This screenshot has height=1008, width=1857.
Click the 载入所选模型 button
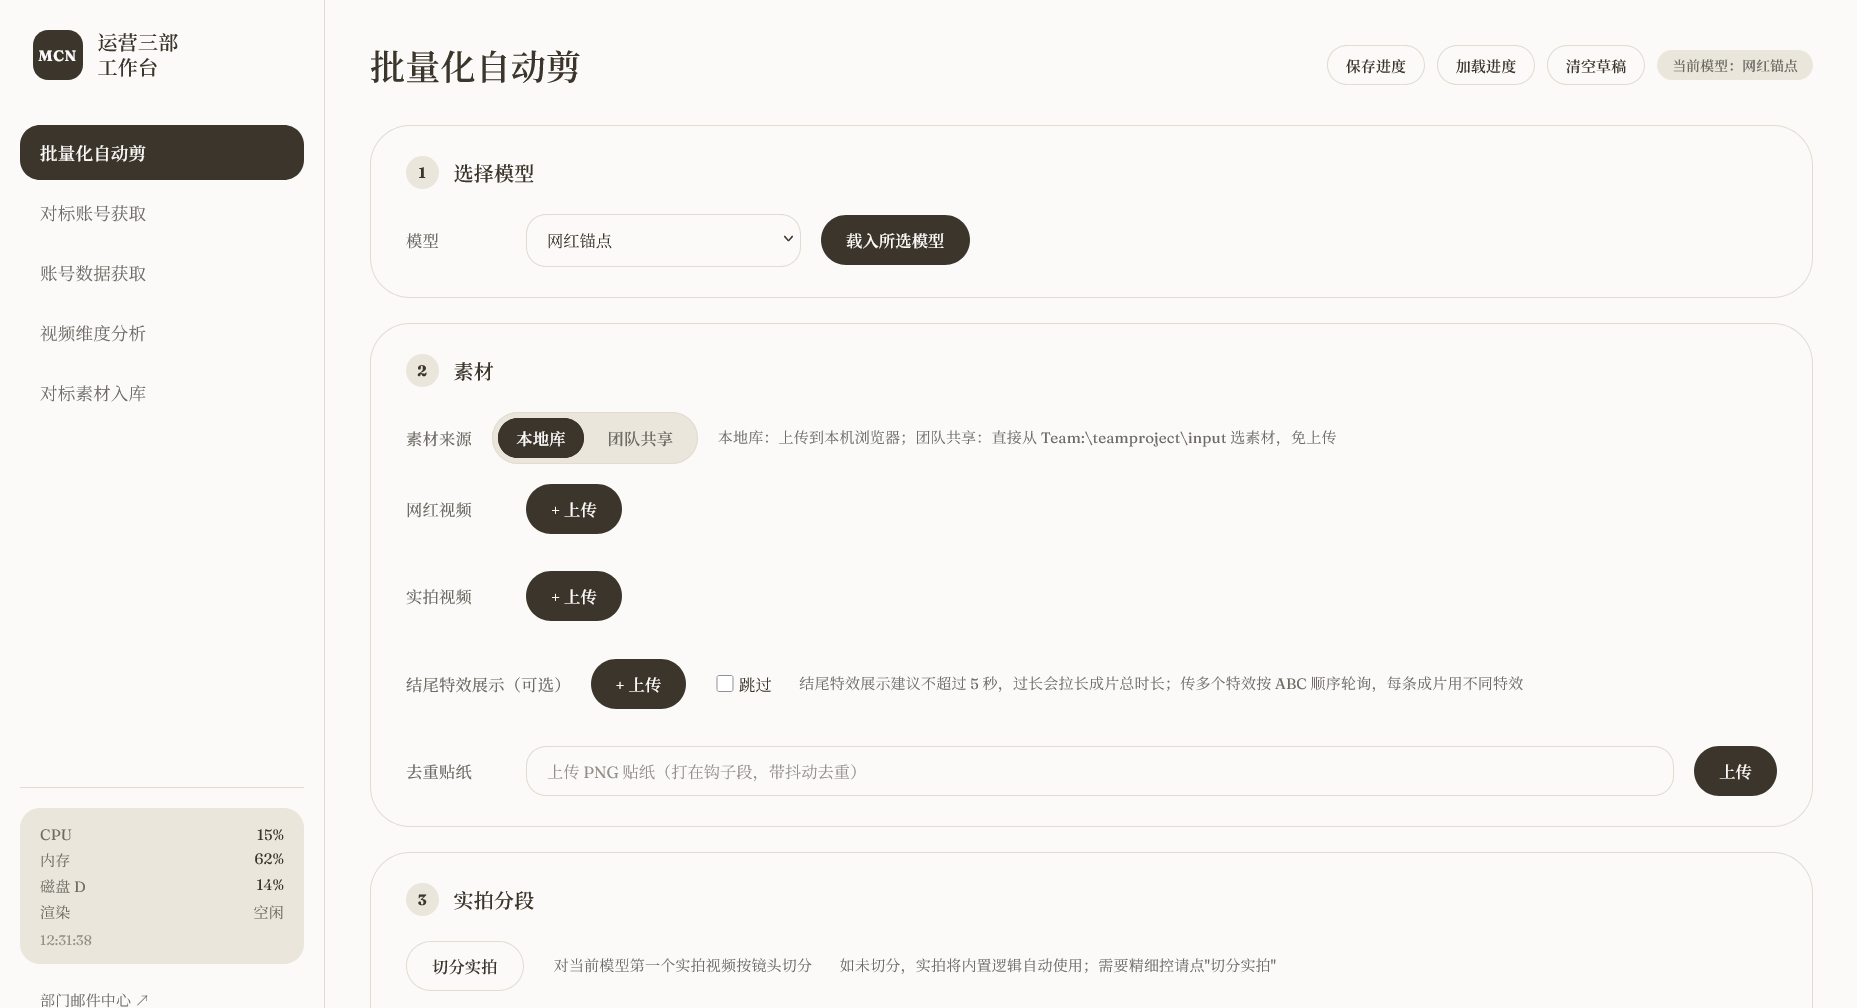pos(895,240)
